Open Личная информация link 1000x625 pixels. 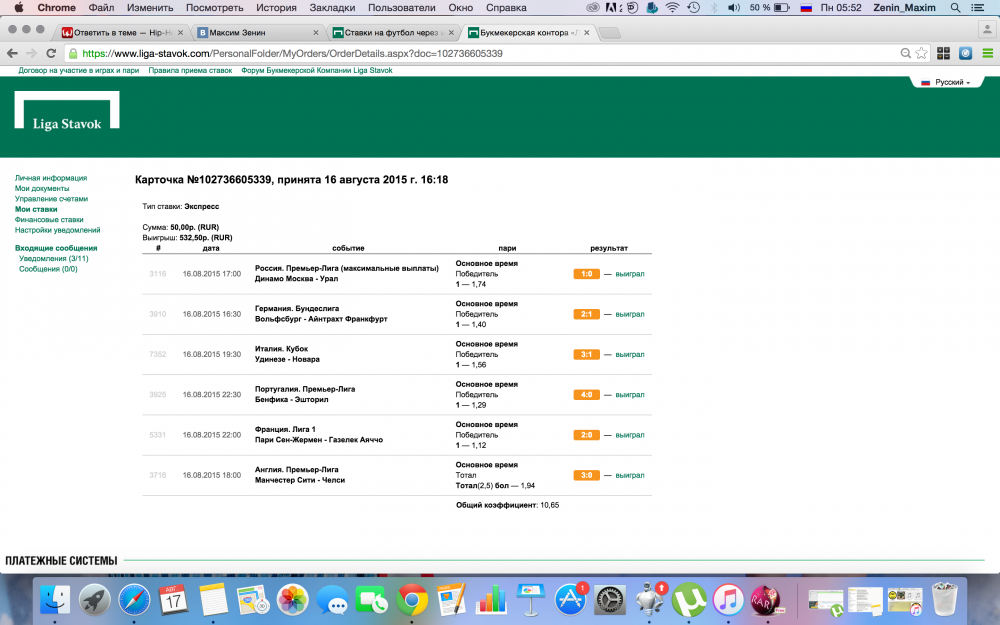[x=51, y=178]
